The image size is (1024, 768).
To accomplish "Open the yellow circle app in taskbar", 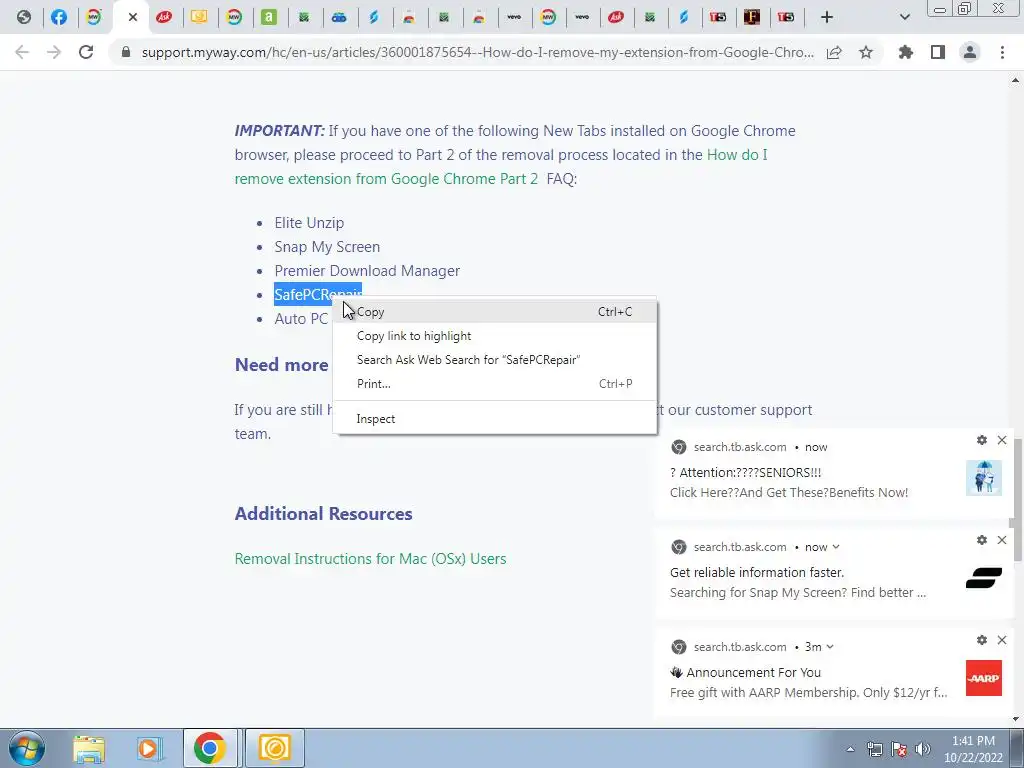I will click(x=274, y=748).
